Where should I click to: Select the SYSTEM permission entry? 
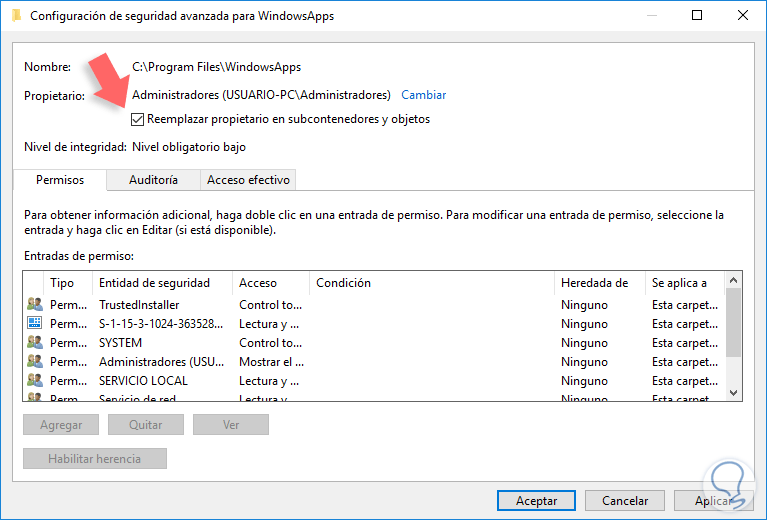(374, 343)
